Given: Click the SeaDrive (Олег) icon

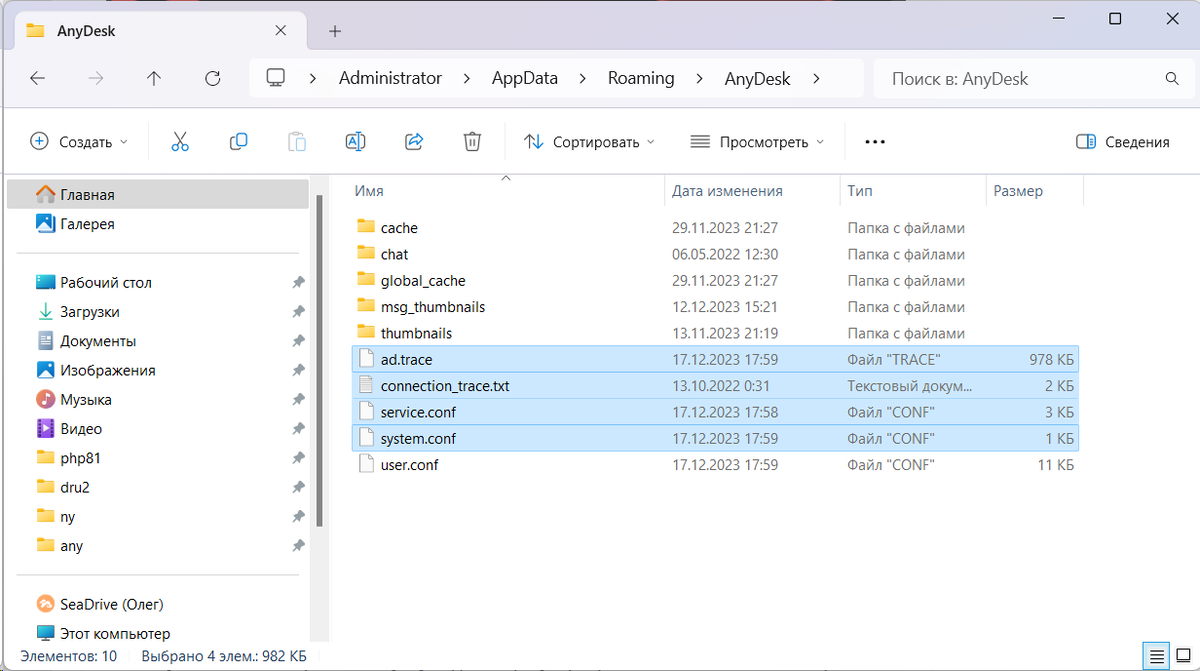Looking at the screenshot, I should pyautogui.click(x=45, y=604).
